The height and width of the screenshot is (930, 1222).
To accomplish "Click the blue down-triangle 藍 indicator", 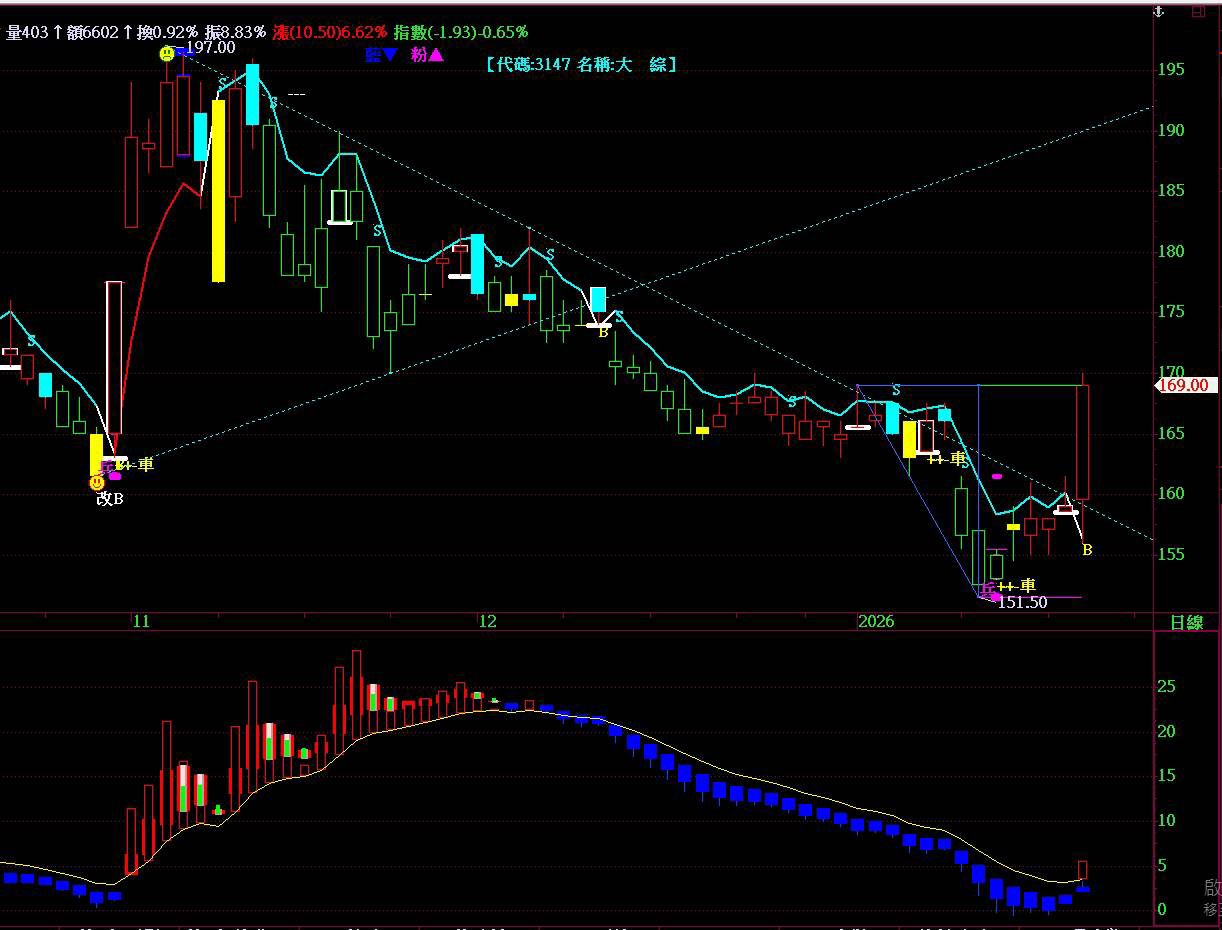I will coord(381,55).
